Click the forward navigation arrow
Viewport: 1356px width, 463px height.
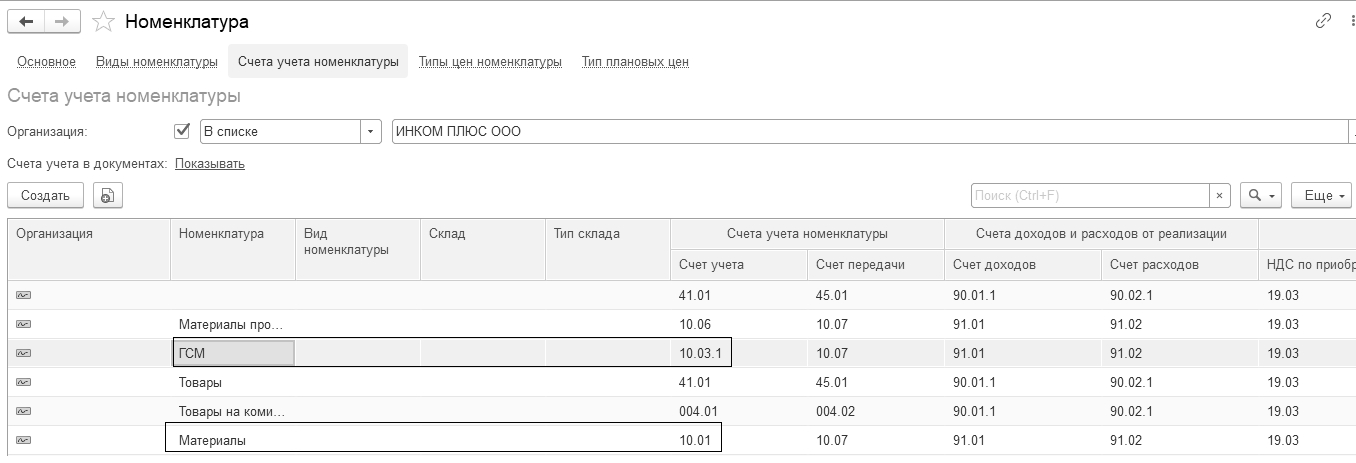tap(63, 21)
